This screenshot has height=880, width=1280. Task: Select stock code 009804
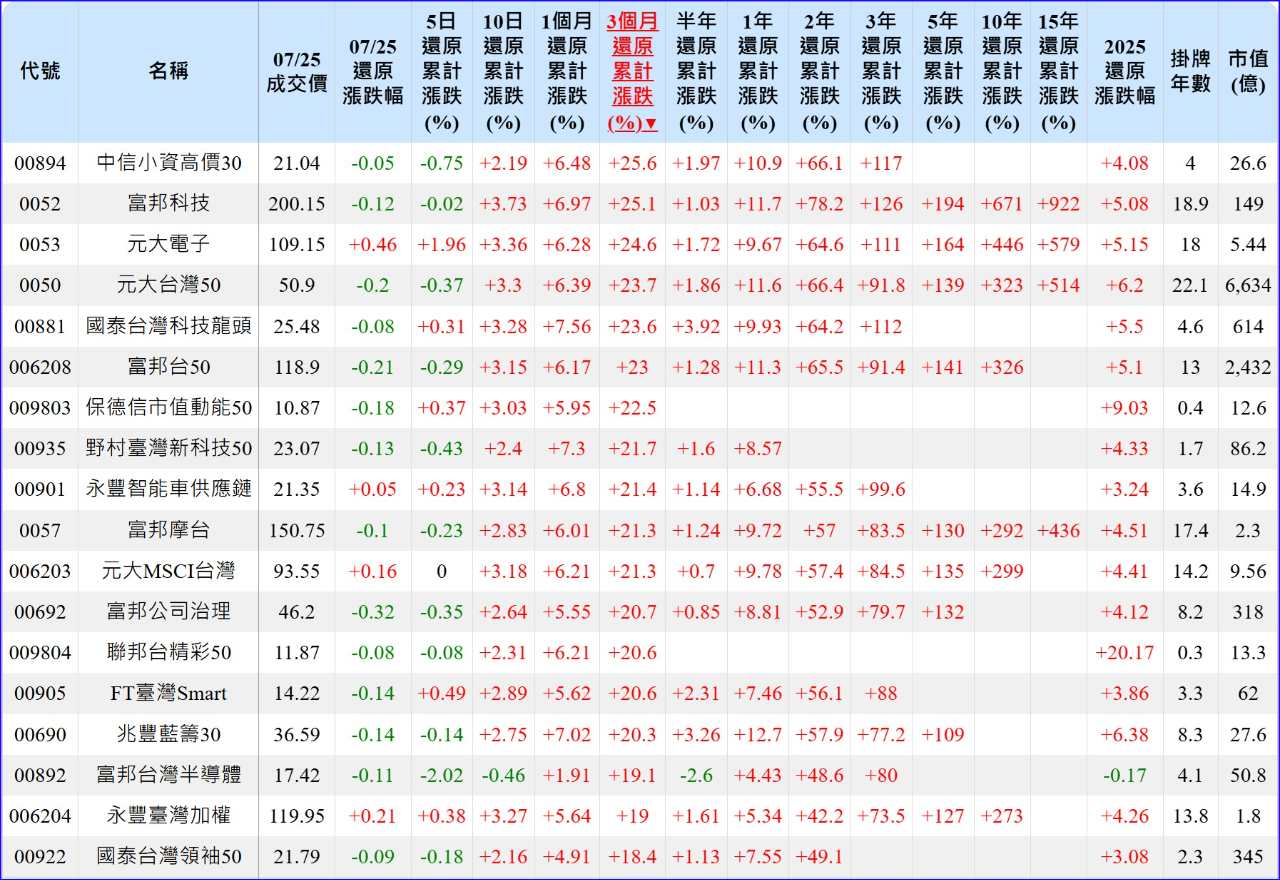pos(40,653)
